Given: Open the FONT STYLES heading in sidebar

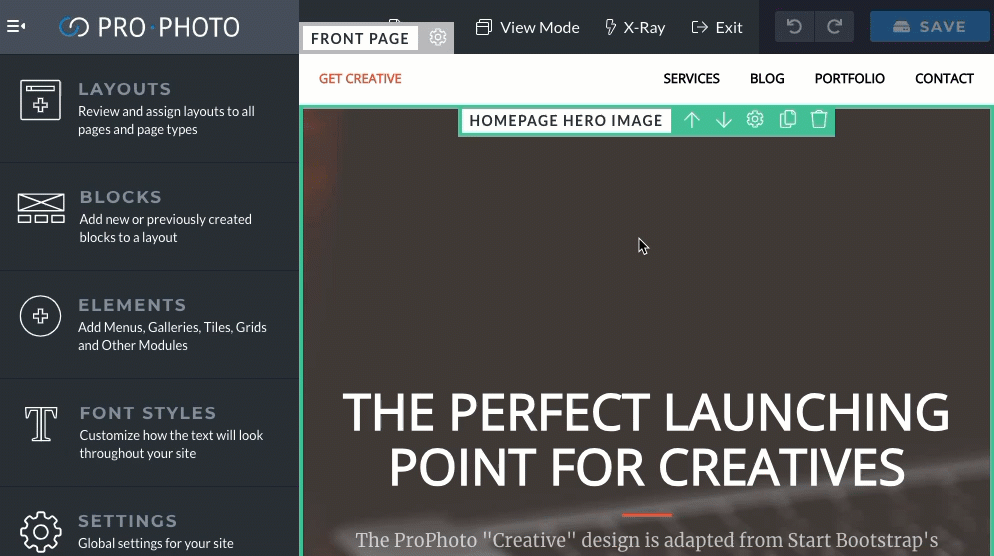Looking at the screenshot, I should point(148,413).
